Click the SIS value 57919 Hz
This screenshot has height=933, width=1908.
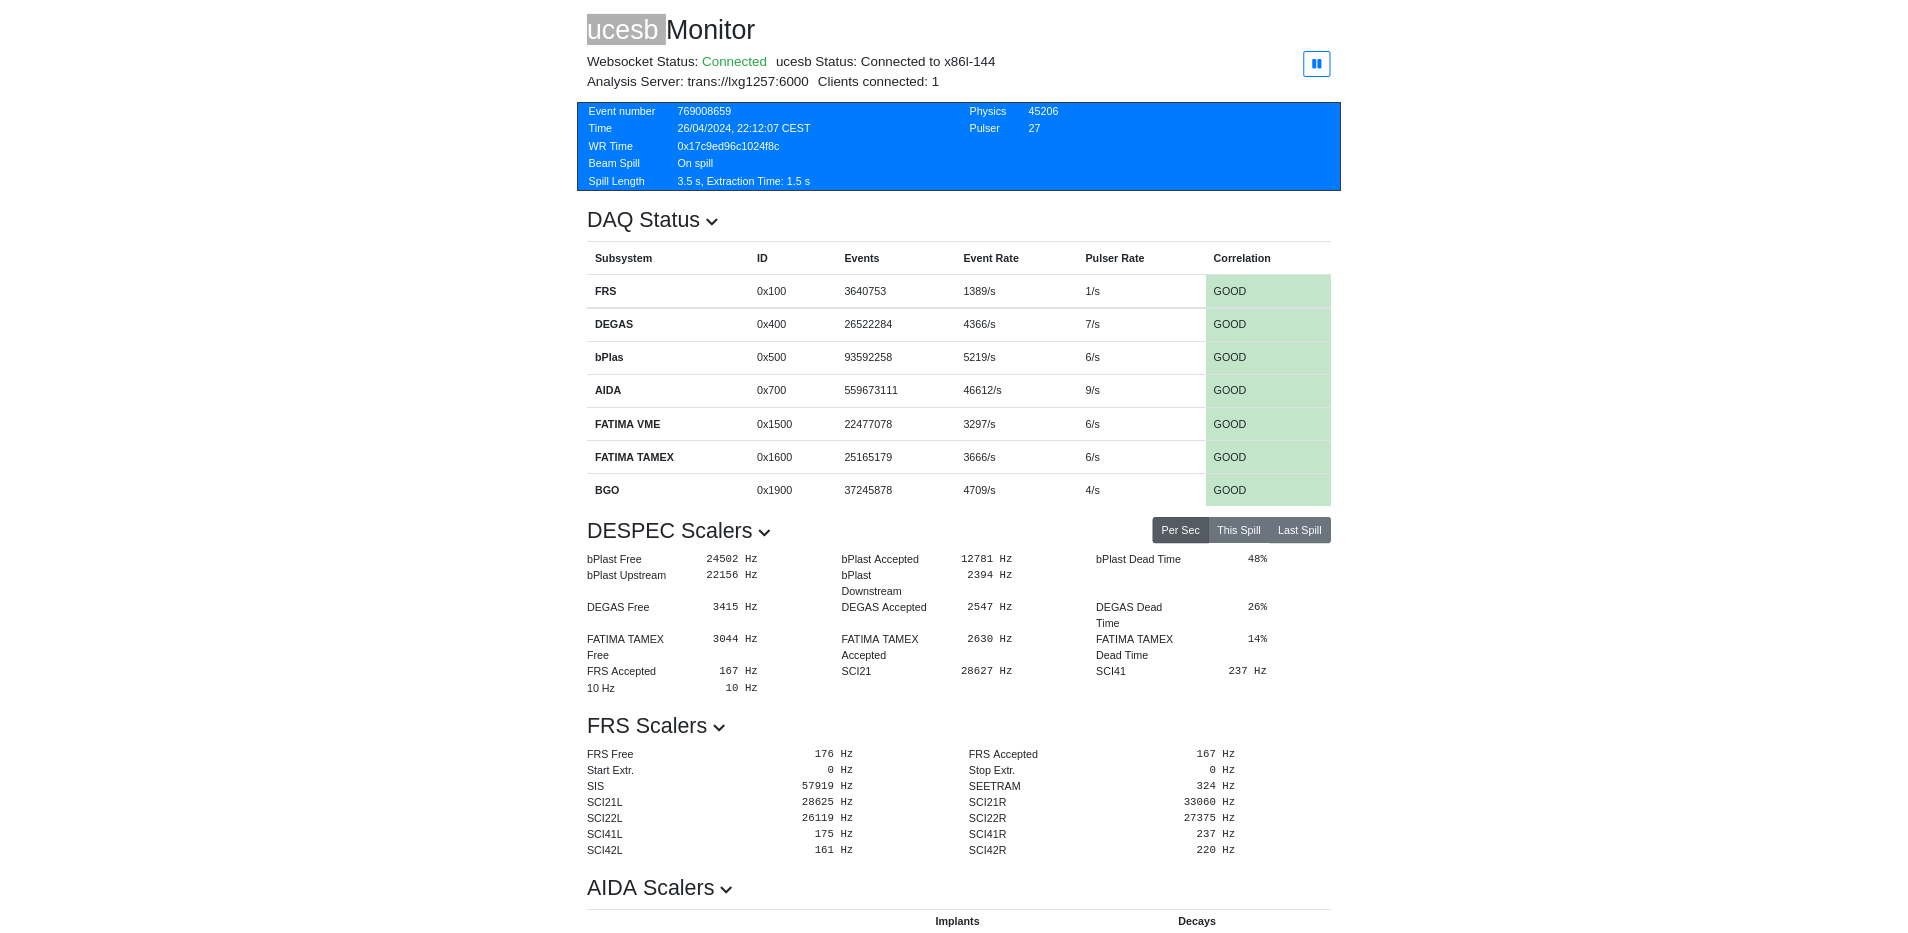pyautogui.click(x=827, y=786)
